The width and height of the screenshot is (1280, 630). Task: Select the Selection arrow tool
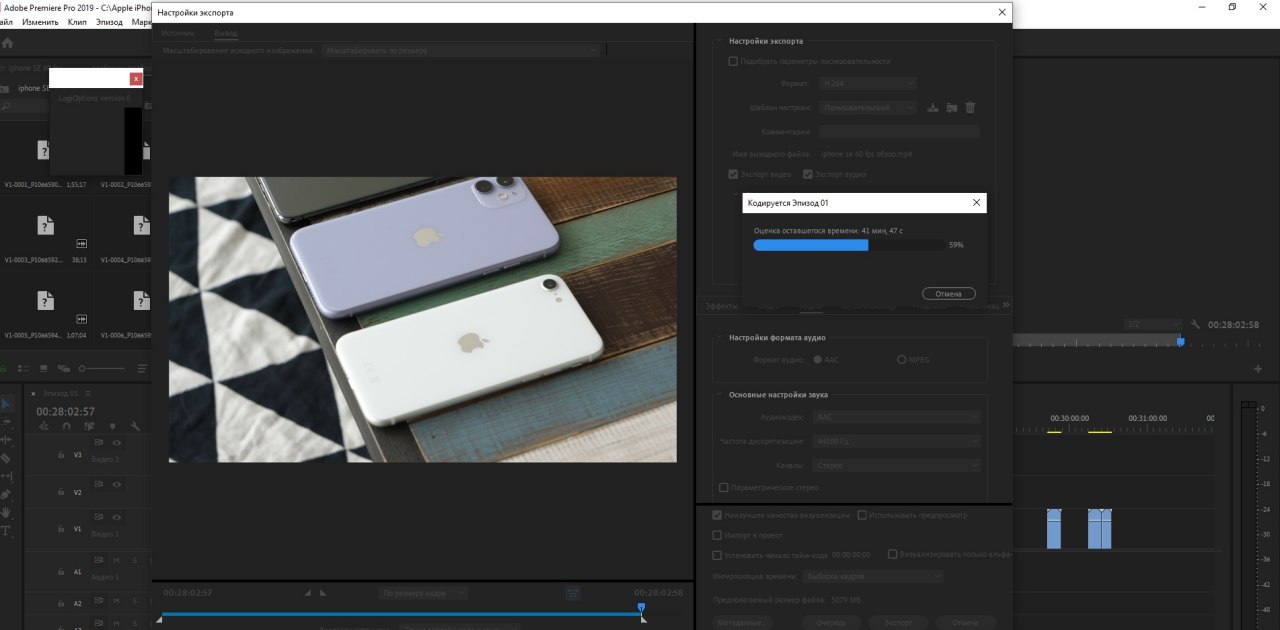[6, 404]
